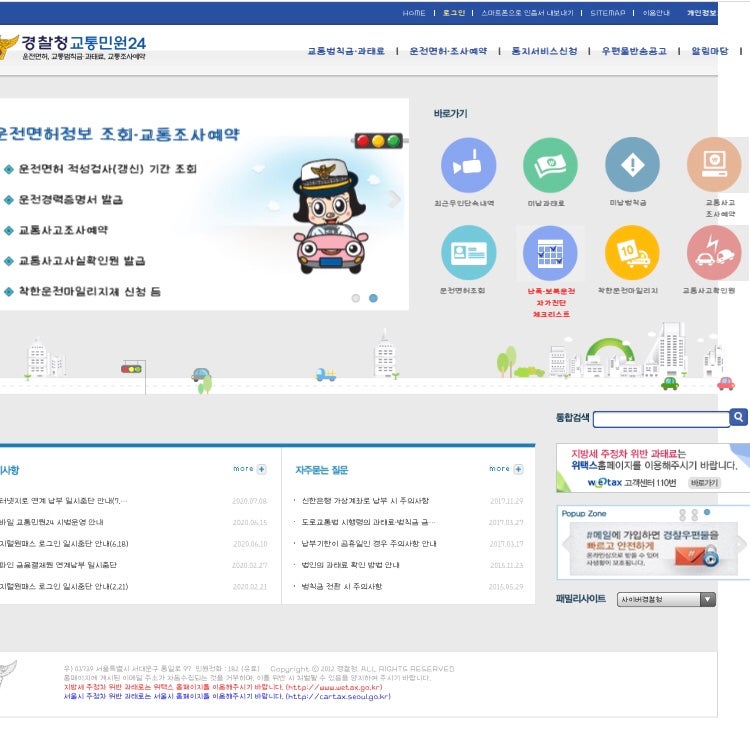
Task: Open FAQ '납부기한이 공휴일인 경우 주의사항 안내'
Action: 369,544
